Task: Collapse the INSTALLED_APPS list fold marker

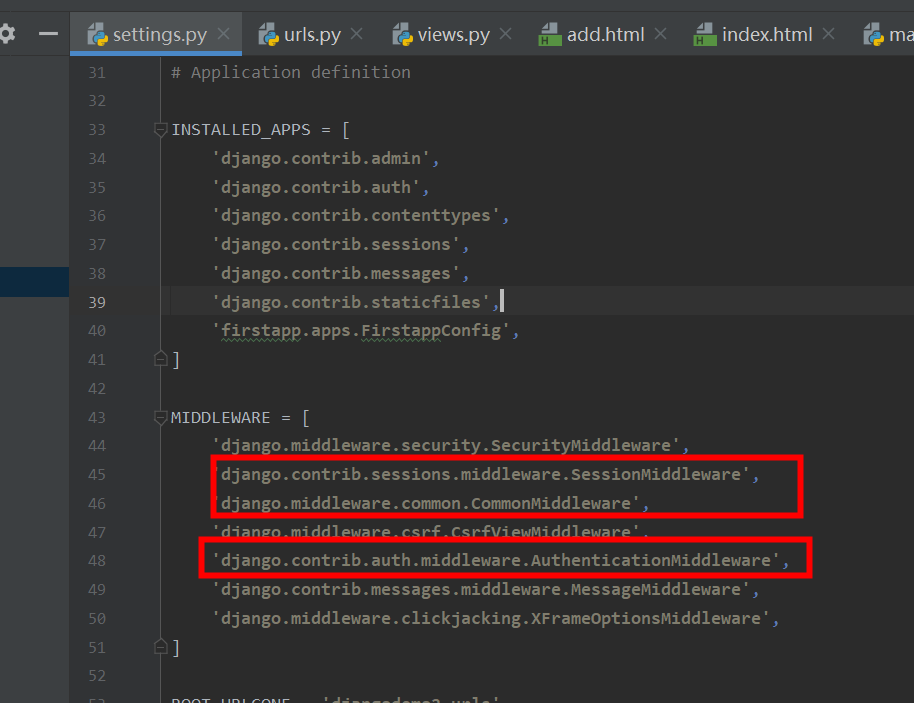Action: (161, 129)
